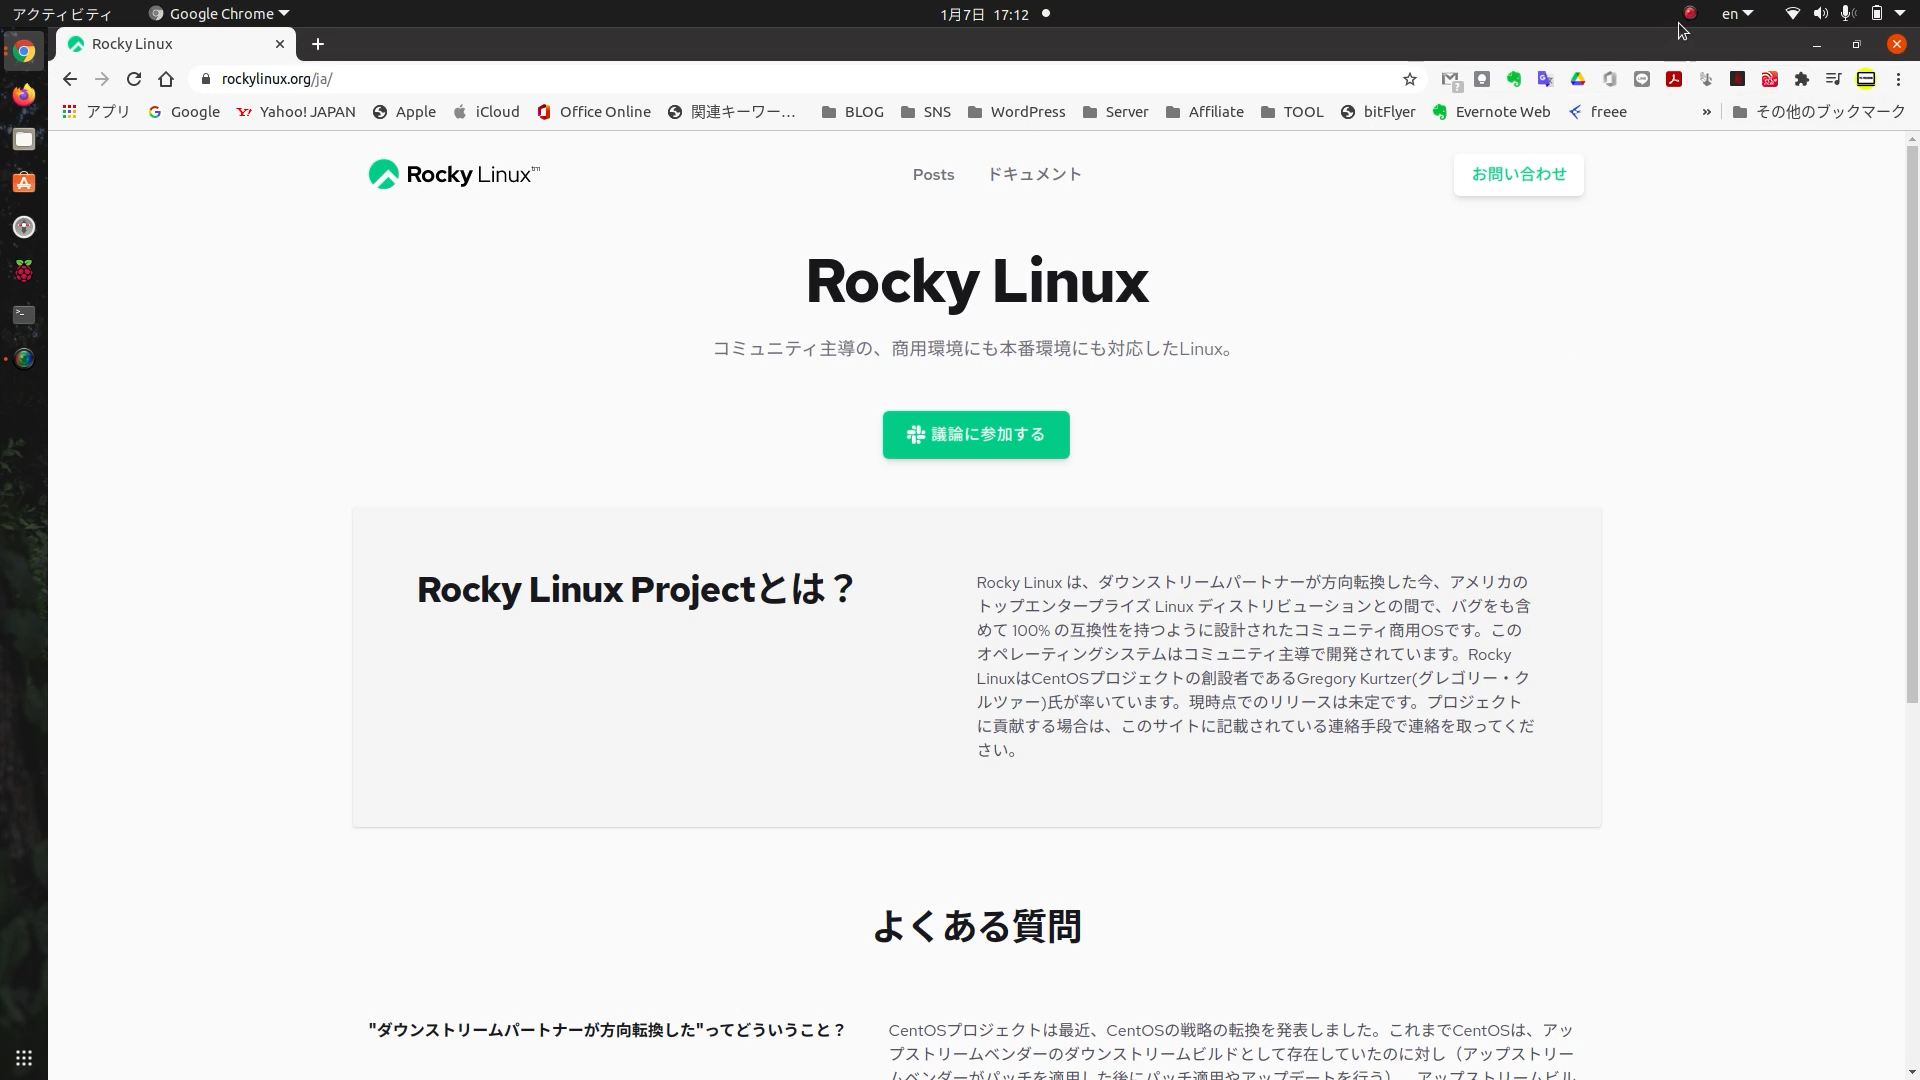
Task: Open the Google Chrome app menu dropdown
Action: 220,14
